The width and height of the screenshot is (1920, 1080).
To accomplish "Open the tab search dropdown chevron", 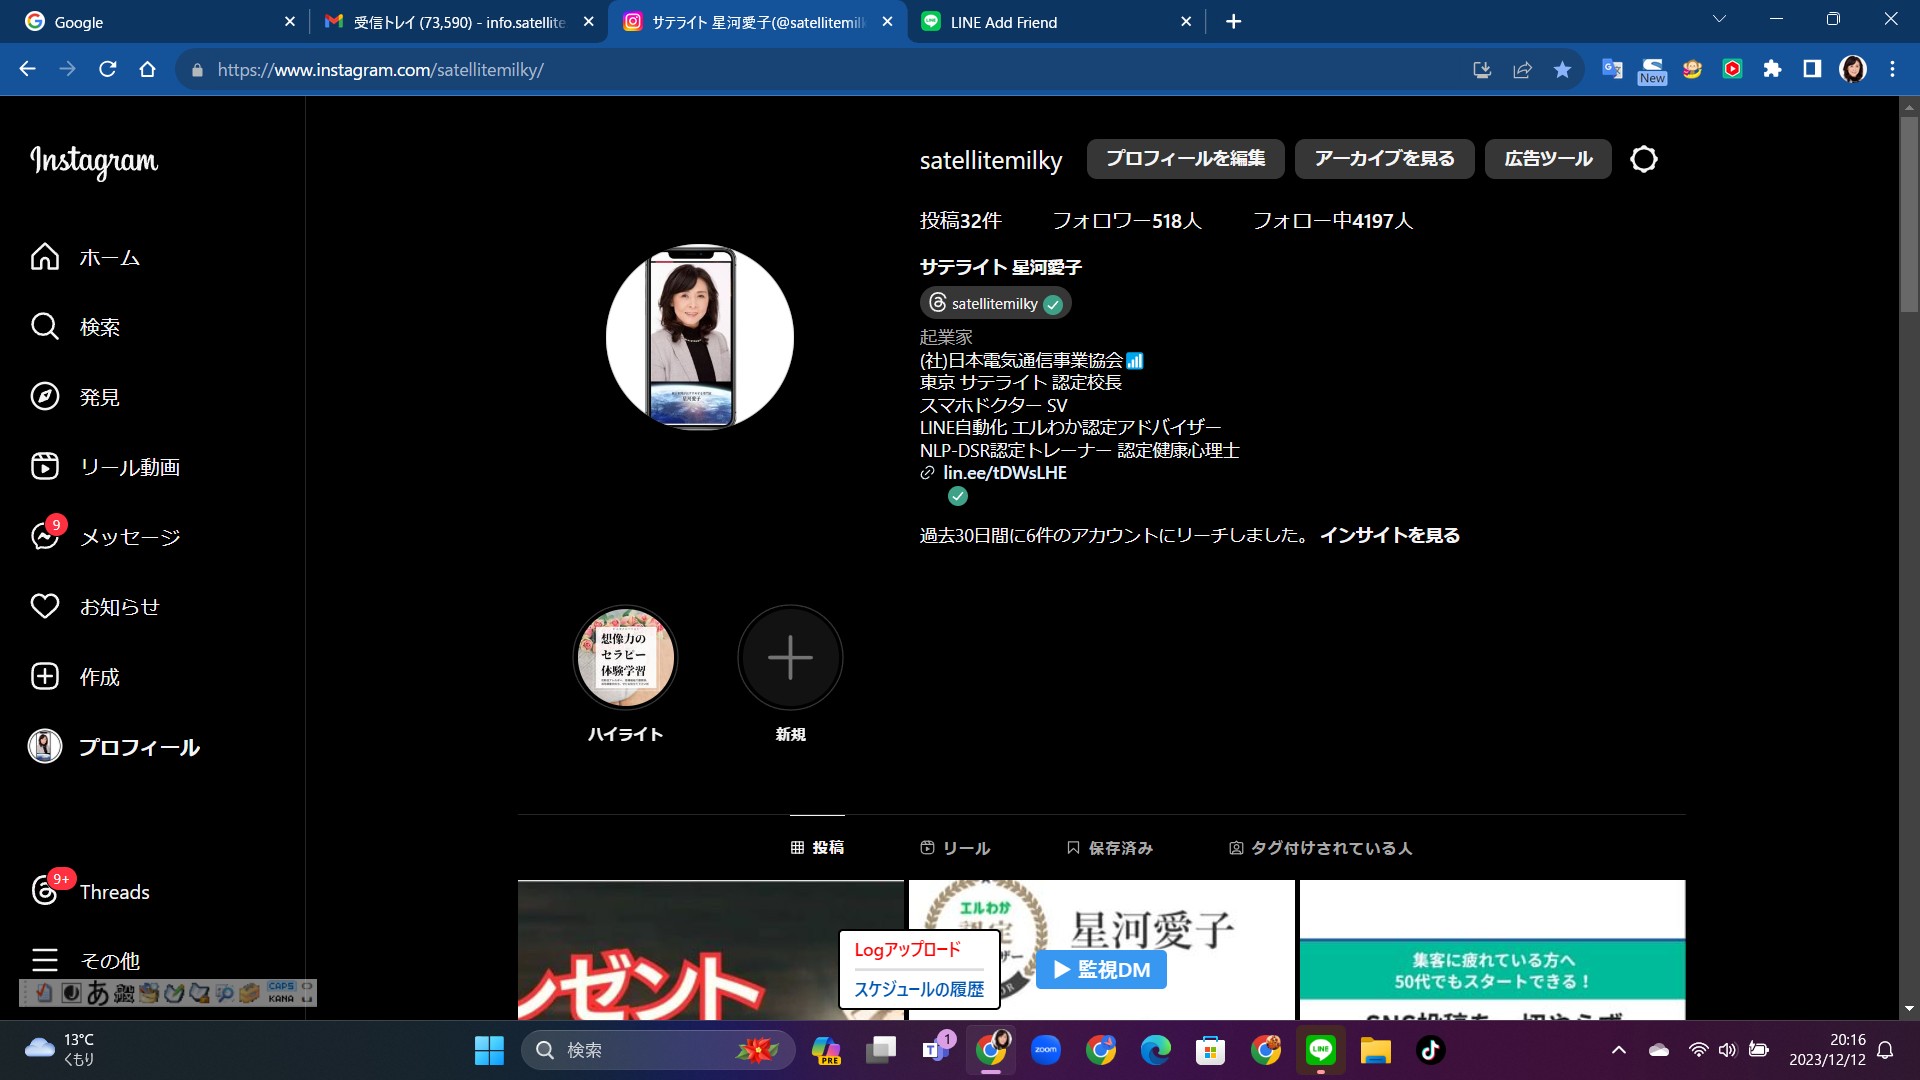I will 1719,19.
